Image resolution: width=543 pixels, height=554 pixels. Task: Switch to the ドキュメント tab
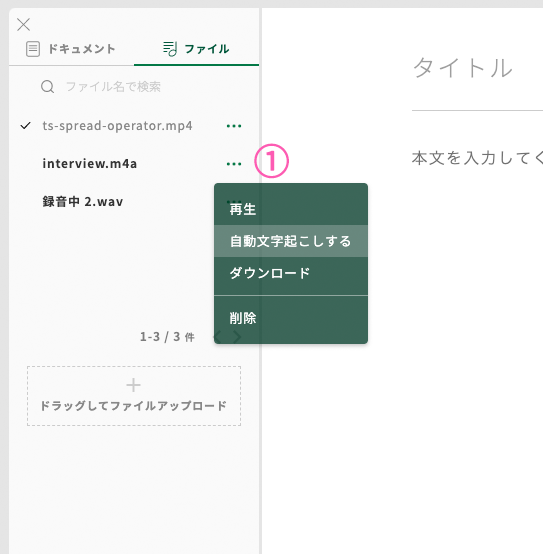pyautogui.click(x=71, y=49)
